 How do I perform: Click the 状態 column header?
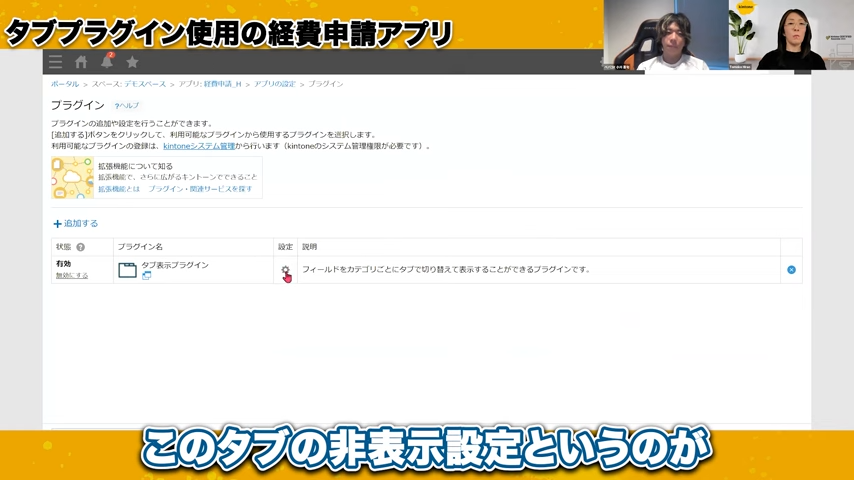[64, 247]
